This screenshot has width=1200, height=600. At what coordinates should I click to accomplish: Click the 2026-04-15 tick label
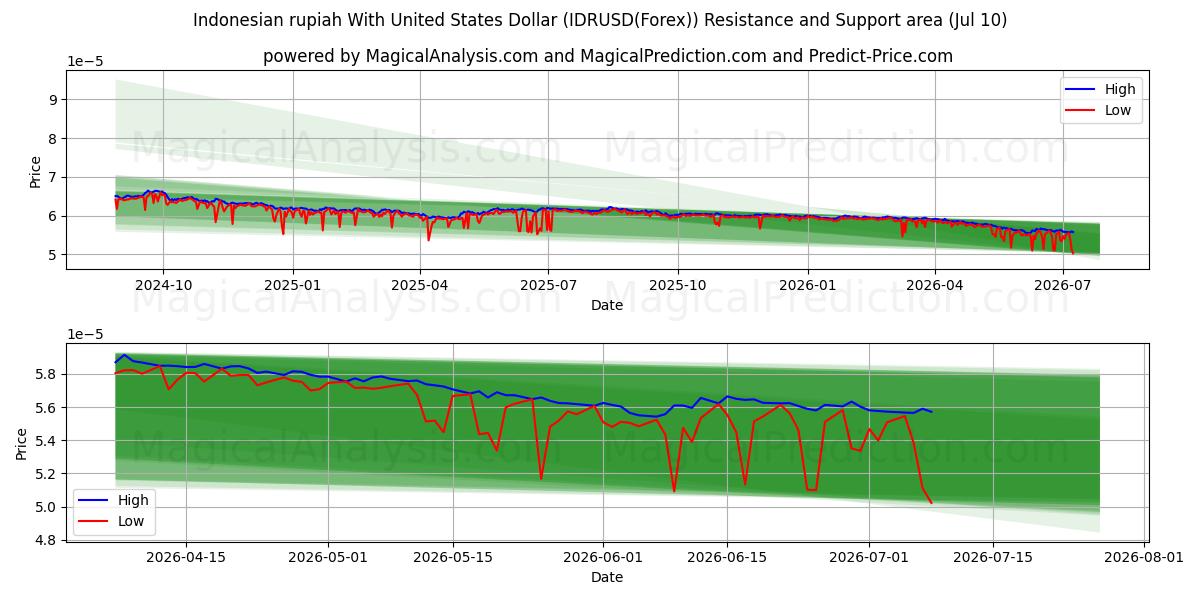tap(186, 557)
